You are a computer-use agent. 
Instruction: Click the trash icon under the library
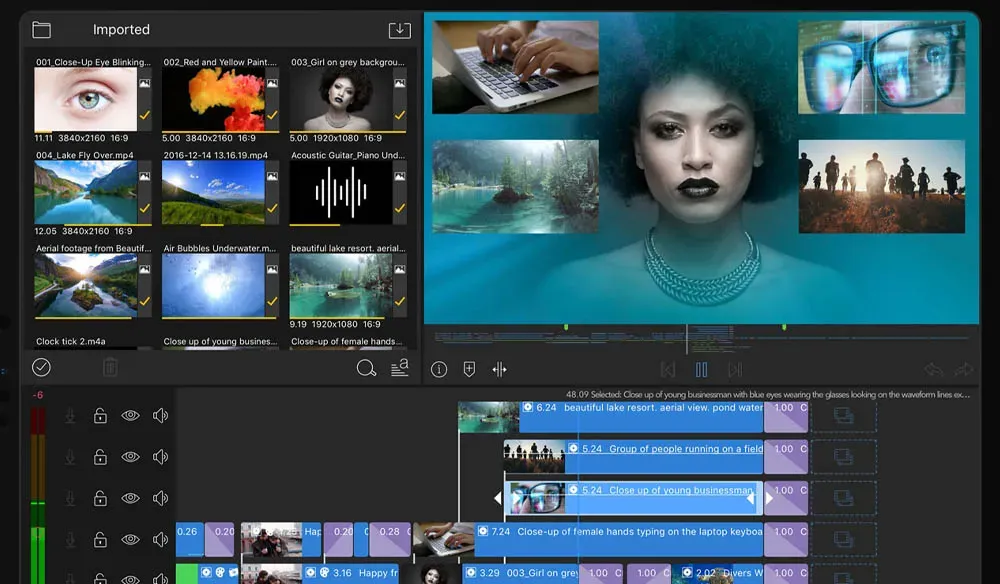point(110,367)
